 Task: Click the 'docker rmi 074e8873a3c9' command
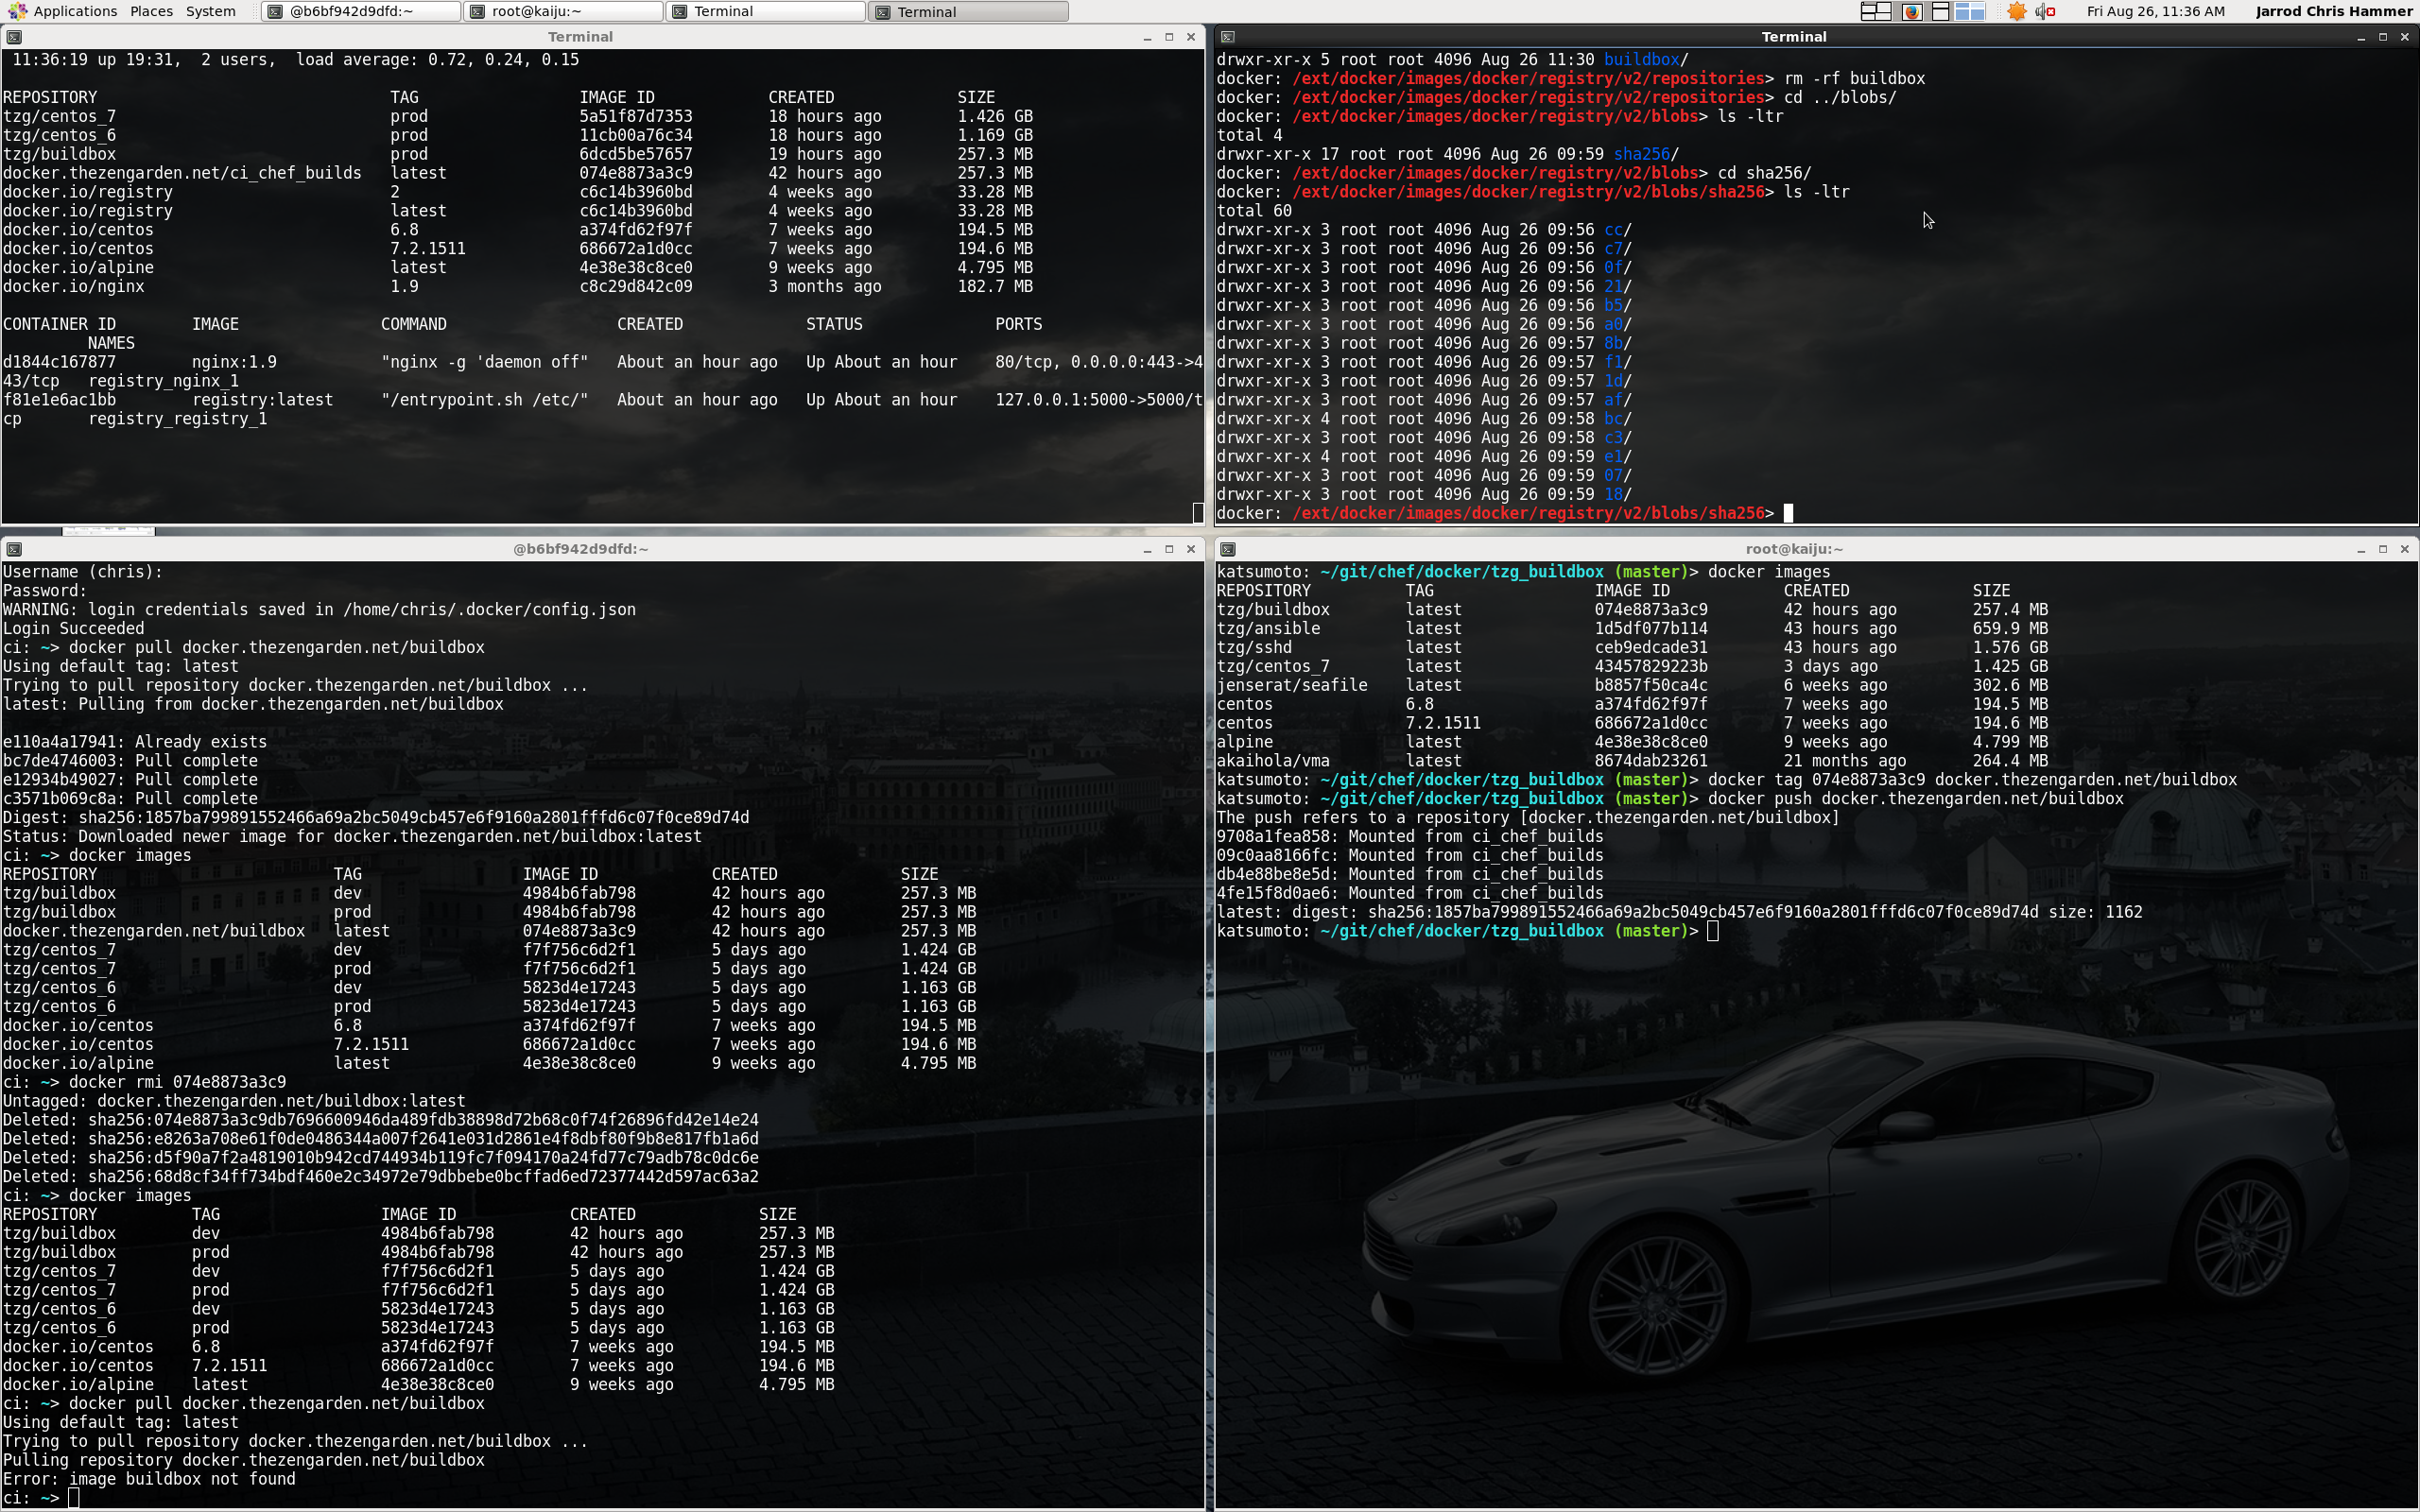177,1082
